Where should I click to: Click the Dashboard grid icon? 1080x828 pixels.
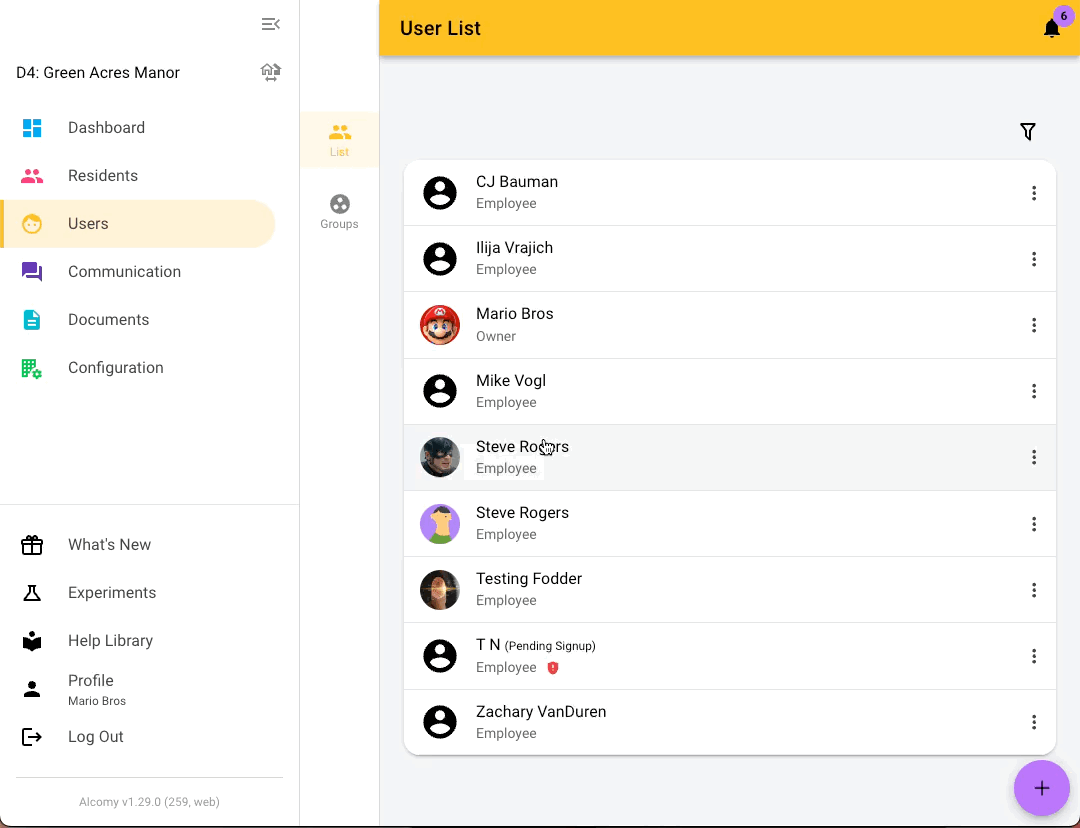click(x=32, y=127)
